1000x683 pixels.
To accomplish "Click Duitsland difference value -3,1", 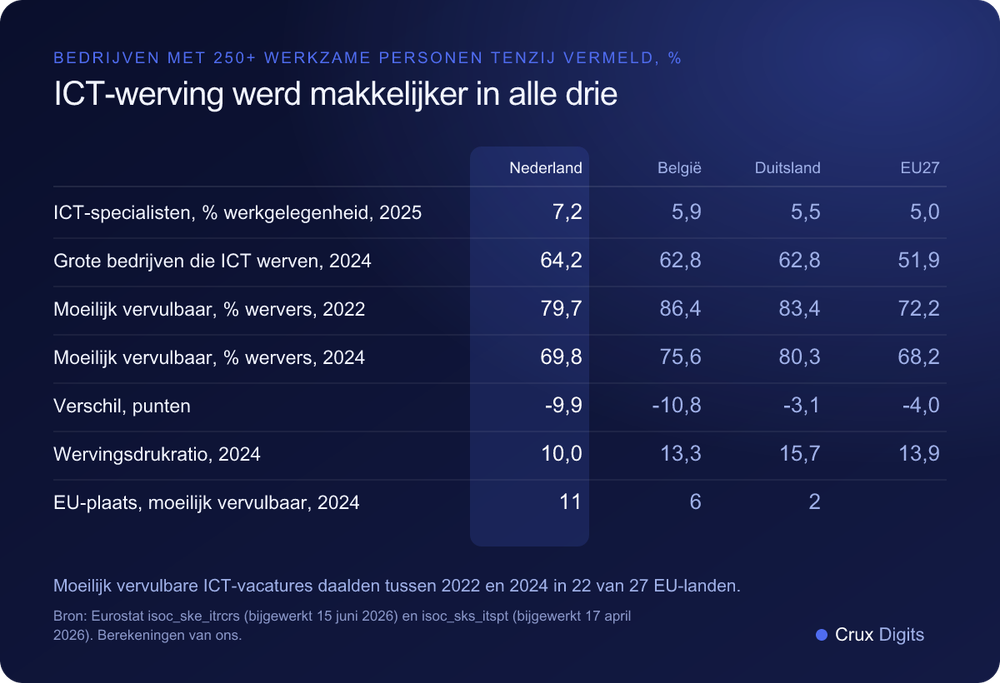I will tap(802, 406).
